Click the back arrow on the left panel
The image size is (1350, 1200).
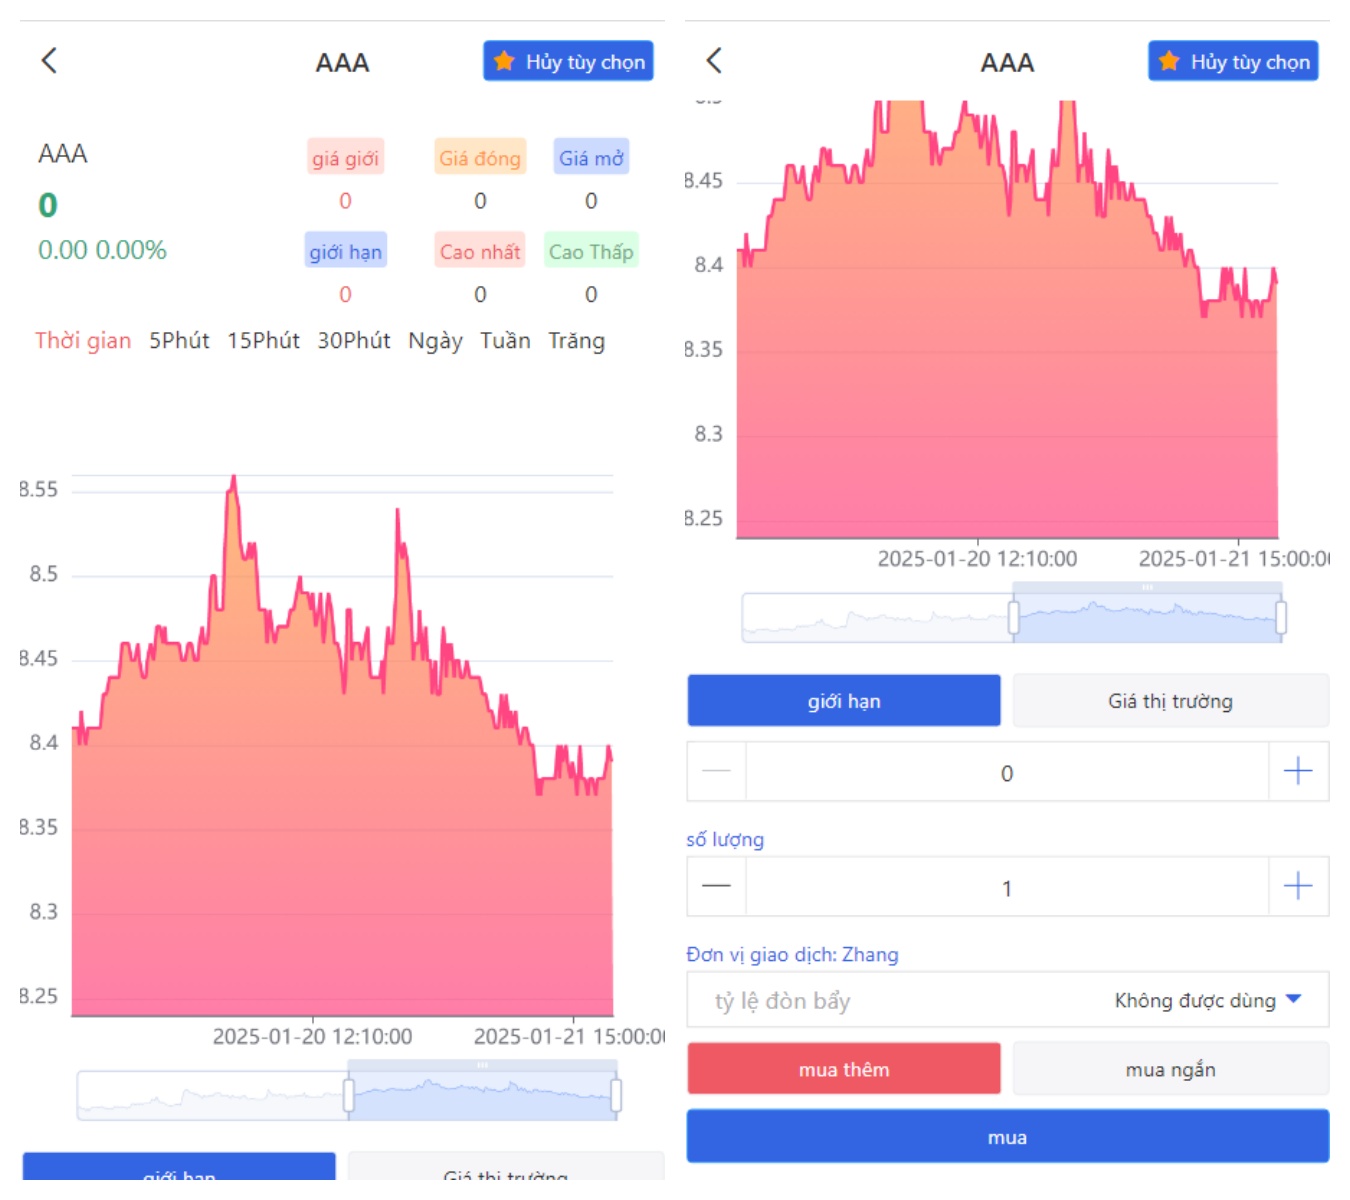48,61
